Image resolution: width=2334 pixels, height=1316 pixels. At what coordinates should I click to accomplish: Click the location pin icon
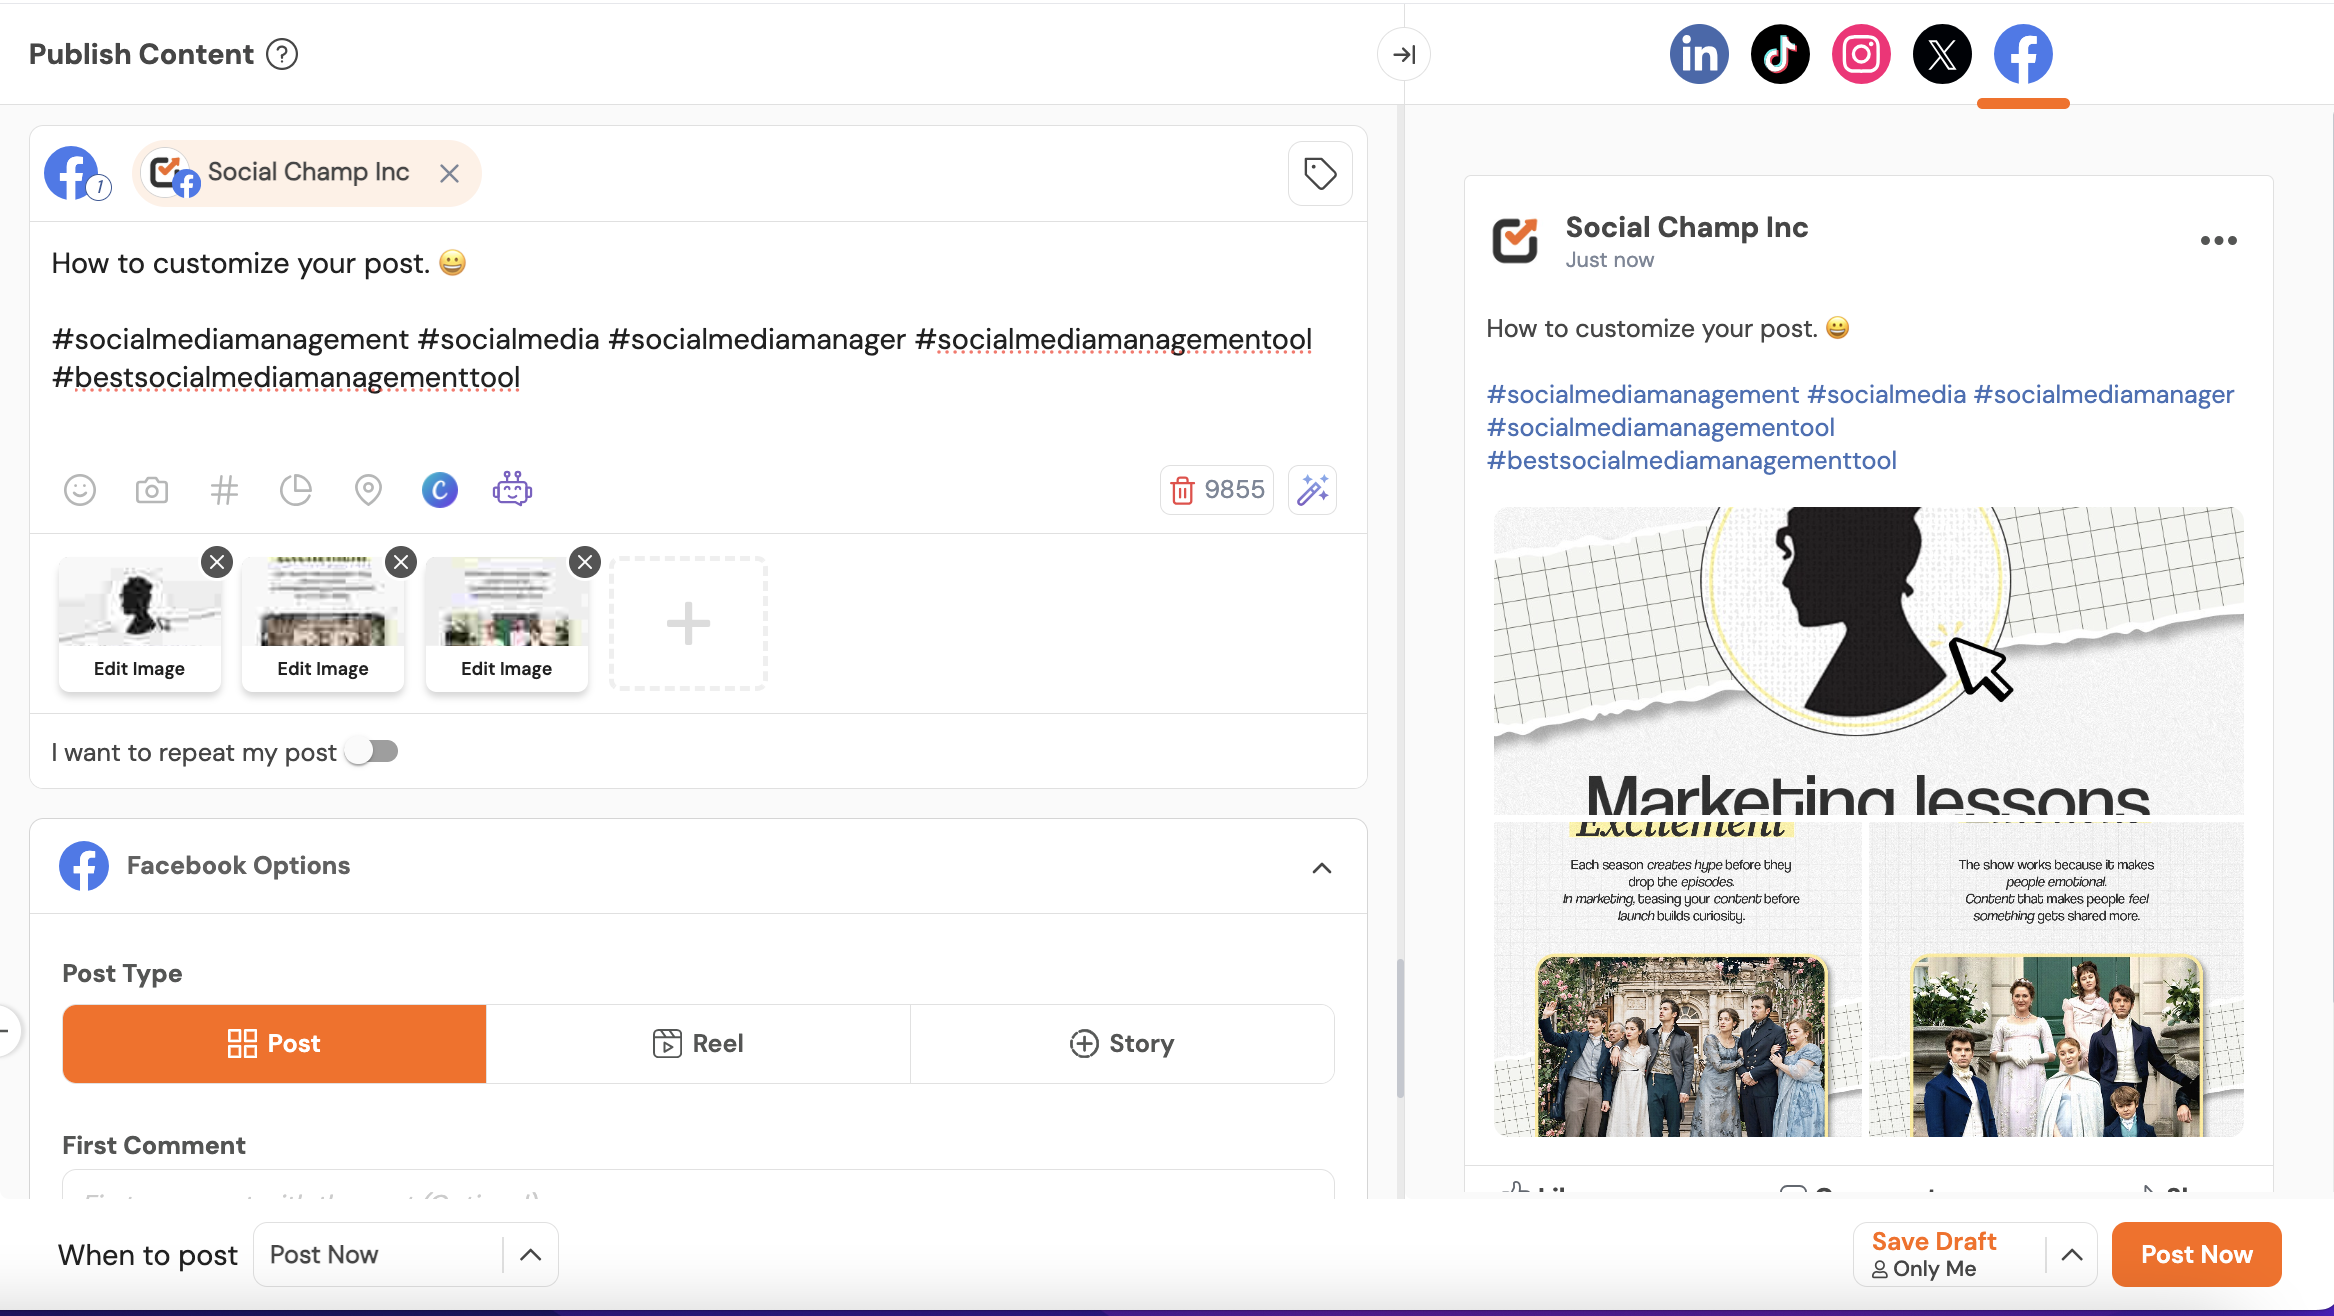tap(368, 490)
